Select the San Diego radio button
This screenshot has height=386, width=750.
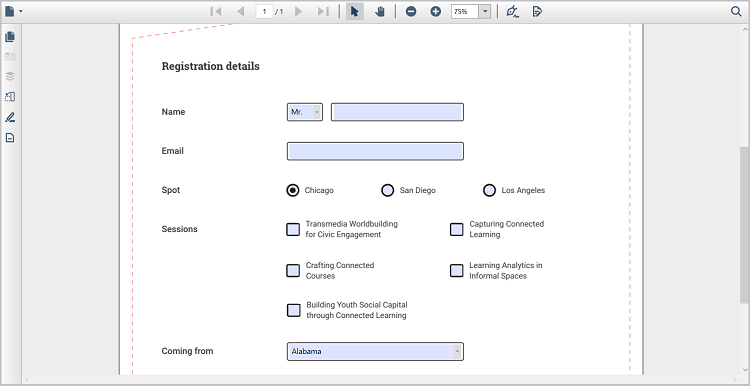click(387, 190)
